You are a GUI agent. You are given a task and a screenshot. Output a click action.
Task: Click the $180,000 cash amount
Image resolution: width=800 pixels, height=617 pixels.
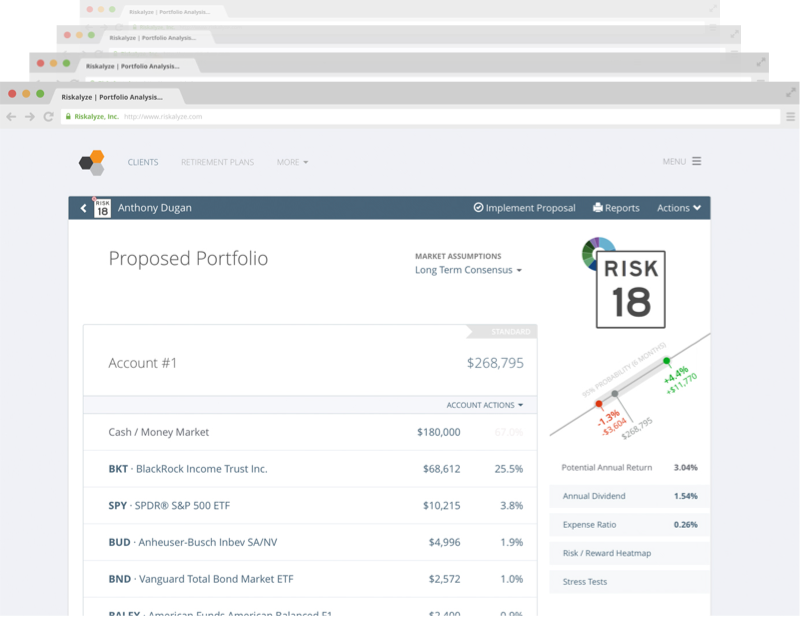[438, 432]
